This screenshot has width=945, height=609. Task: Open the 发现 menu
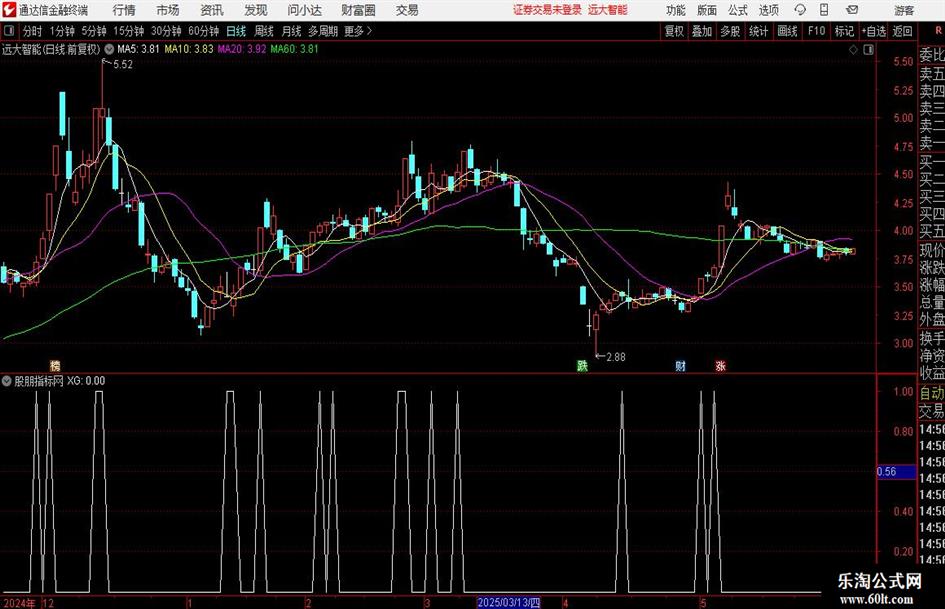click(x=256, y=10)
